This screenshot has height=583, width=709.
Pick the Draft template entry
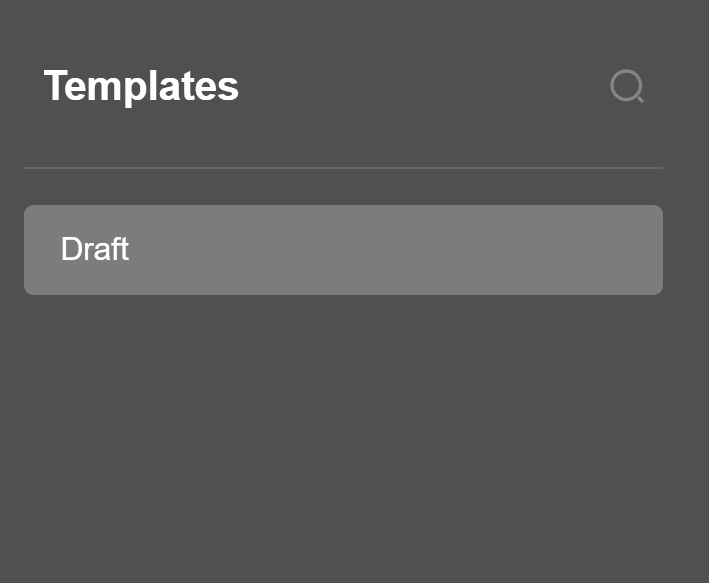point(343,250)
